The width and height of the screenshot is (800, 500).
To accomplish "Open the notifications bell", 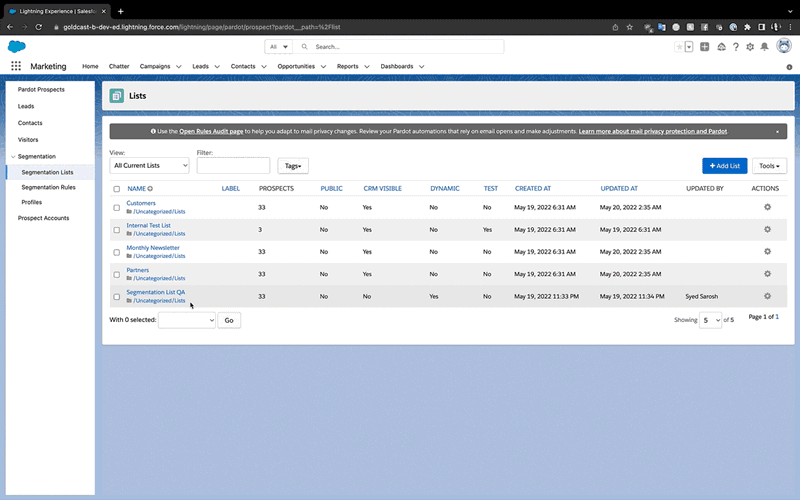I will pos(765,47).
